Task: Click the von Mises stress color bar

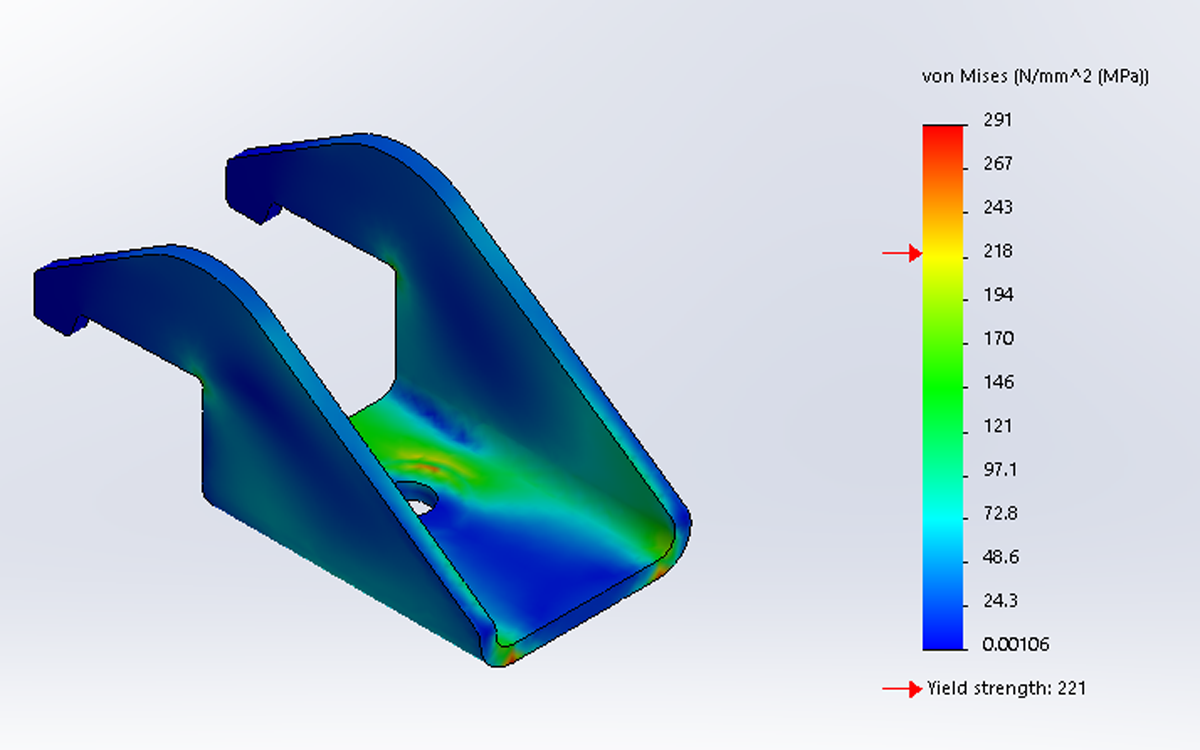Action: [x=942, y=387]
